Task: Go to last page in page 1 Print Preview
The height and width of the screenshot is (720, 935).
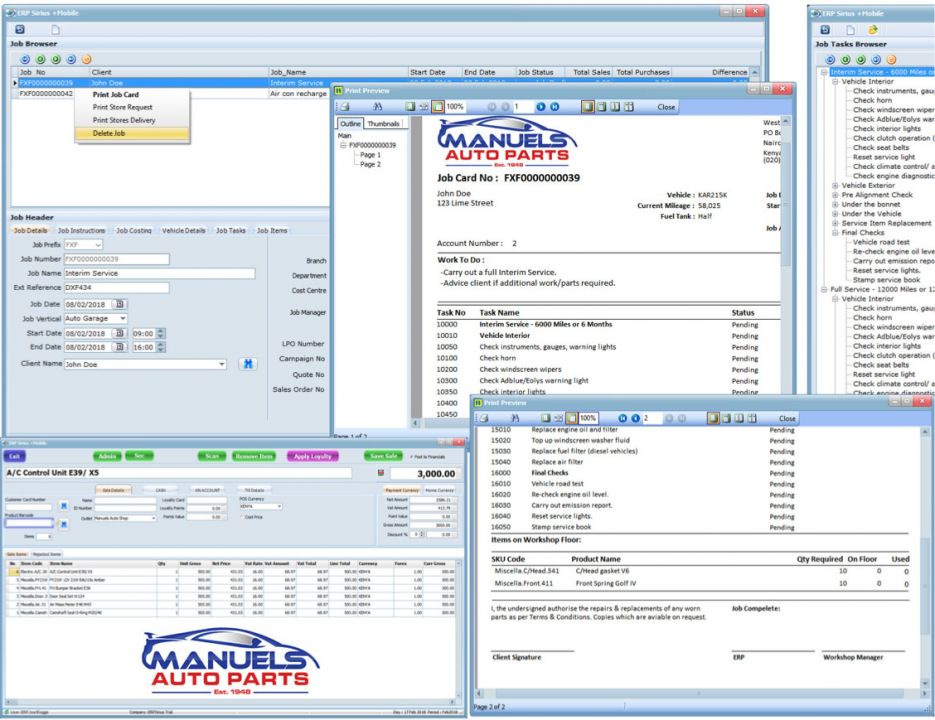Action: [555, 107]
